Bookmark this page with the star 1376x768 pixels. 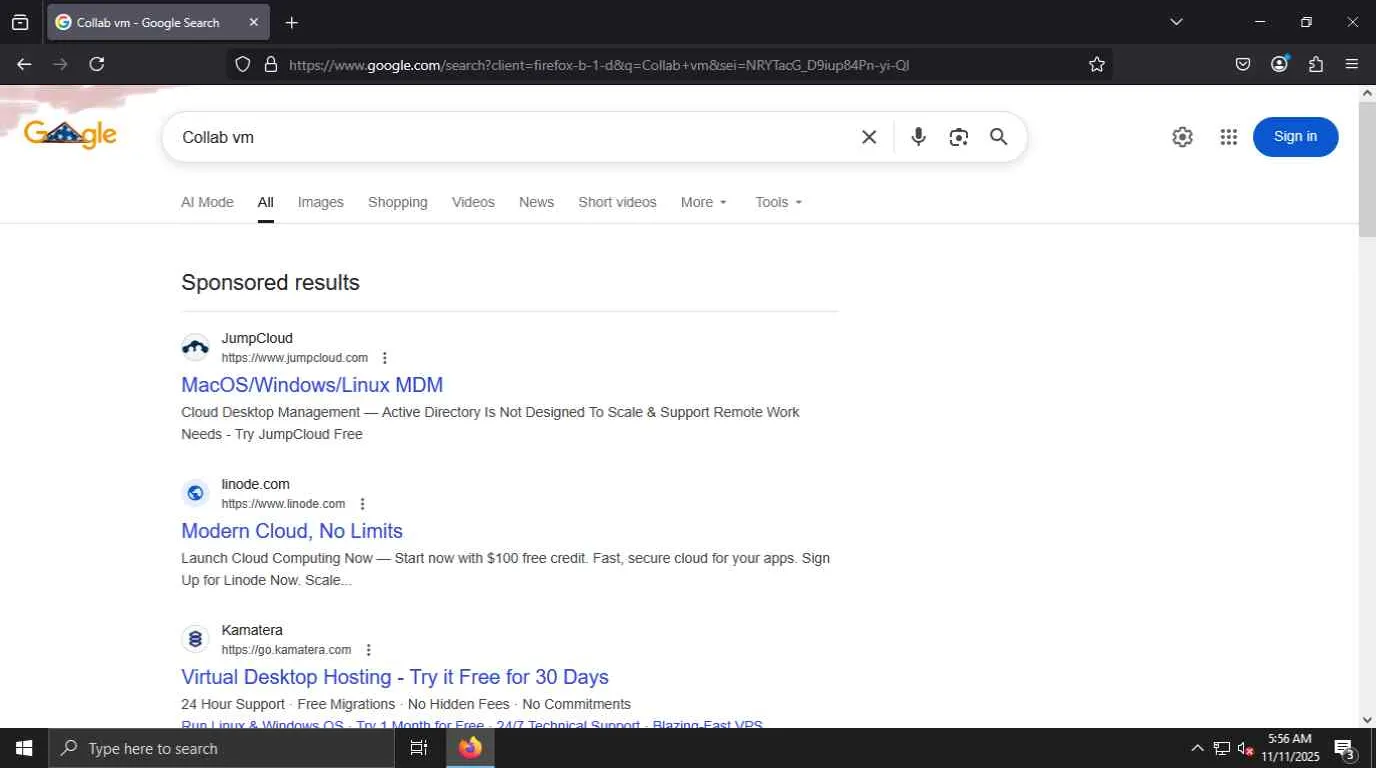pyautogui.click(x=1097, y=64)
